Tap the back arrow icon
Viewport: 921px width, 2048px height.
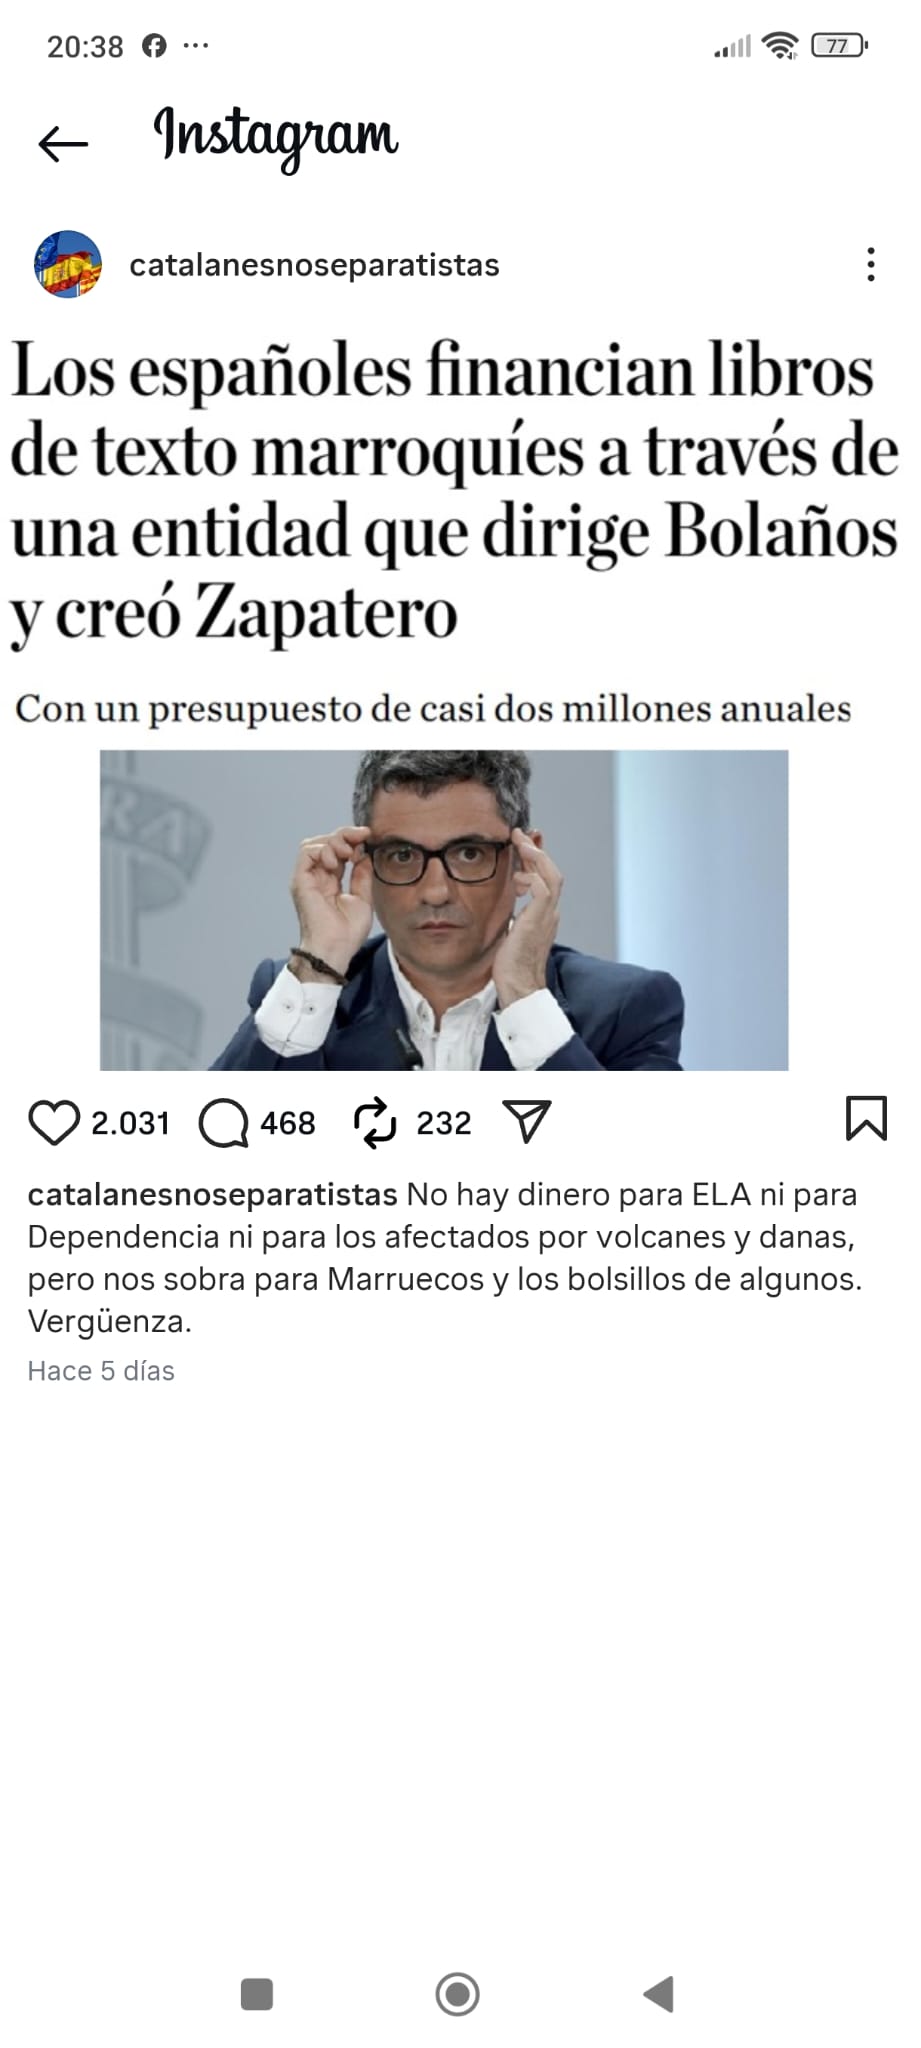pyautogui.click(x=63, y=145)
